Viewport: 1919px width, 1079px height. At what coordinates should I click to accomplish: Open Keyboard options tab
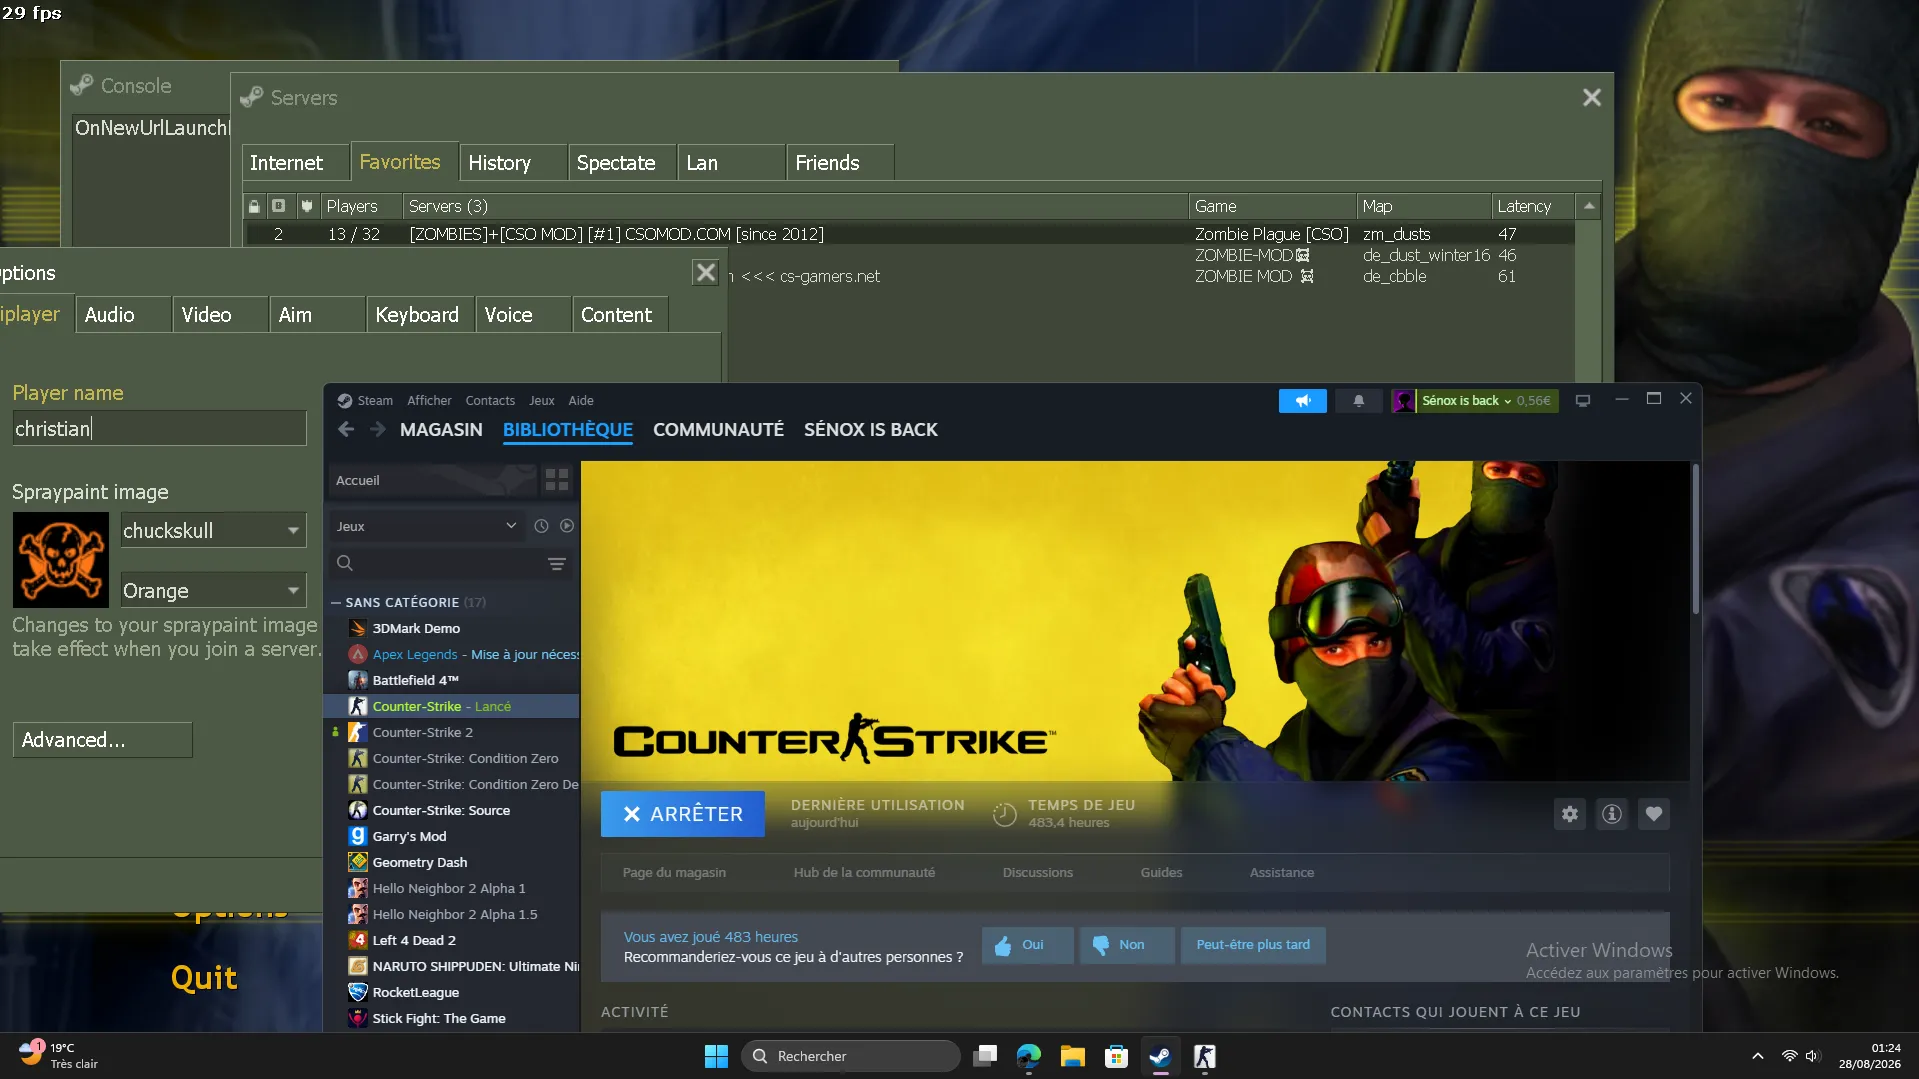(418, 314)
